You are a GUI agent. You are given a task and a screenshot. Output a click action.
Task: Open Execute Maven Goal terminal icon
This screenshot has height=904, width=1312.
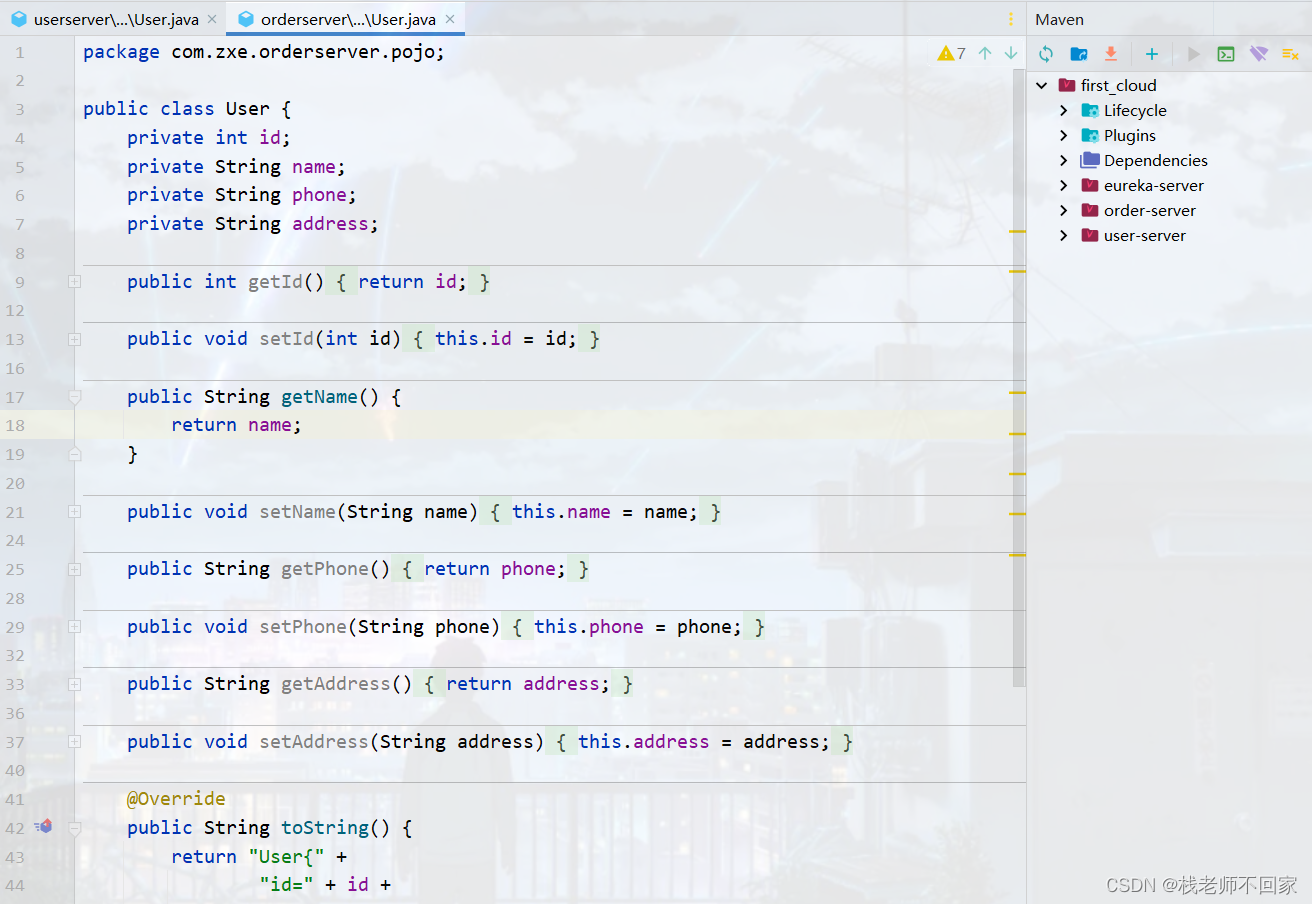point(1226,54)
